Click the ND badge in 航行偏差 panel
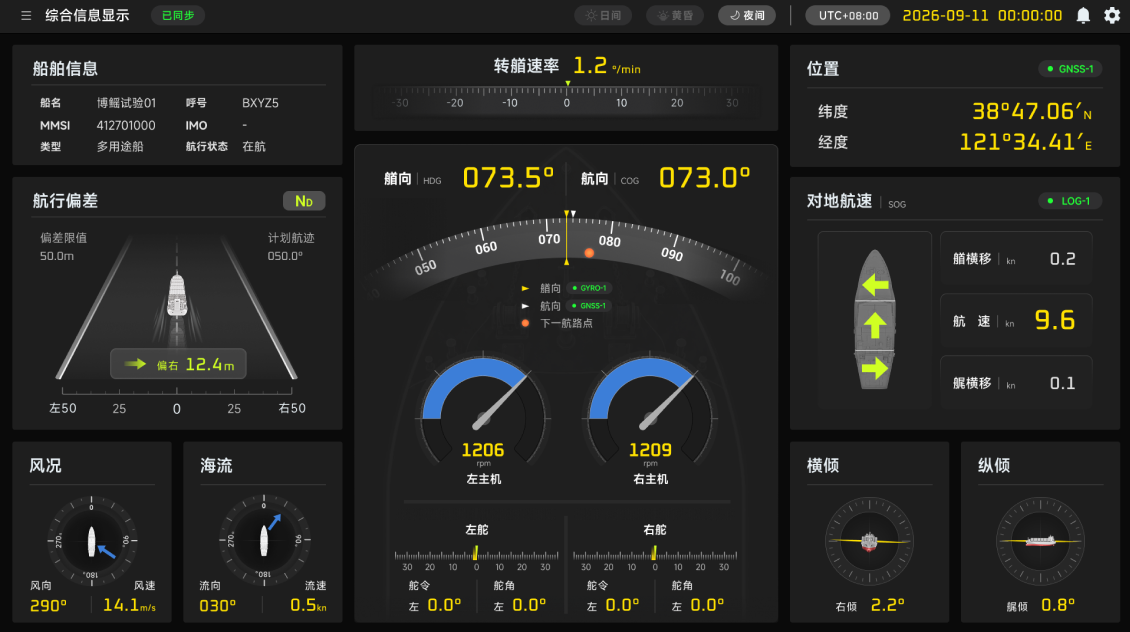Viewport: 1130px width, 632px height. (303, 201)
